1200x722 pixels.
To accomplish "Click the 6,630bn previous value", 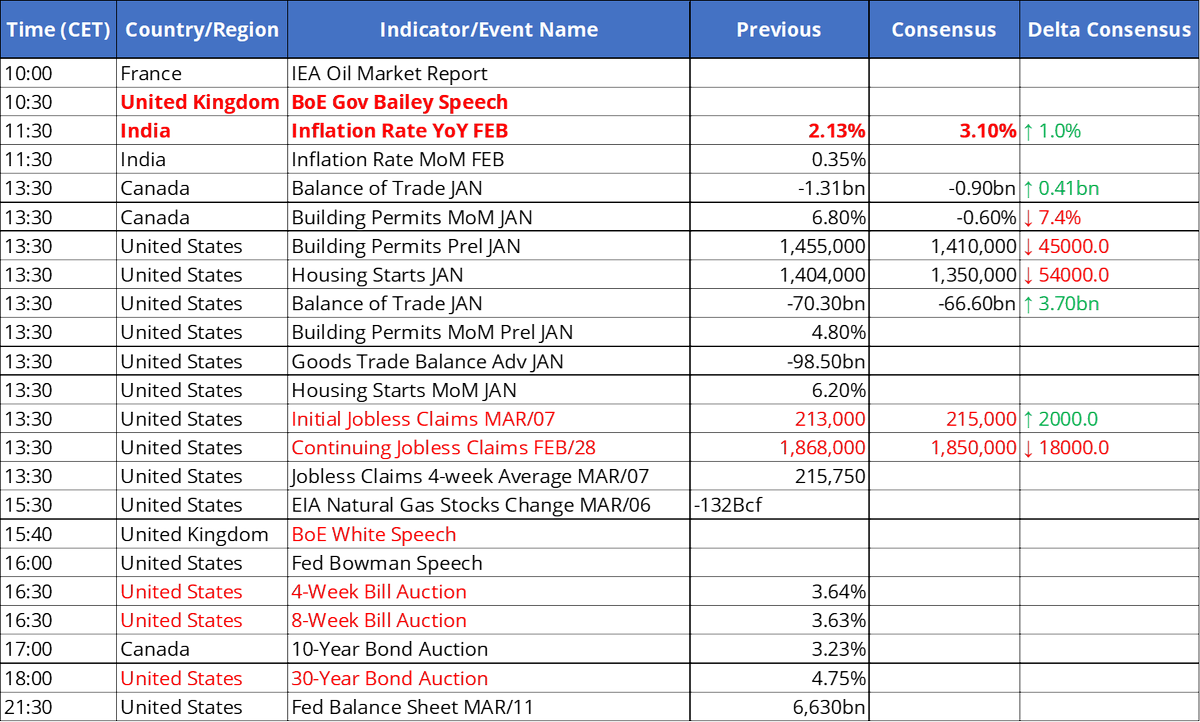I will tap(779, 707).
